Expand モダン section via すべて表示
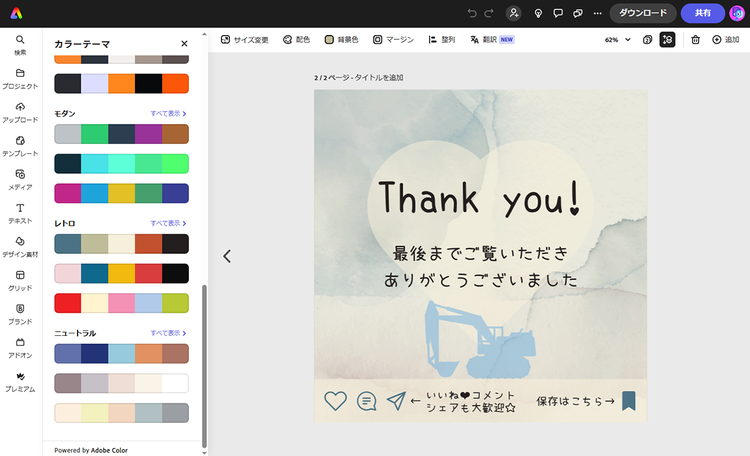The height and width of the screenshot is (456, 750). [168, 114]
